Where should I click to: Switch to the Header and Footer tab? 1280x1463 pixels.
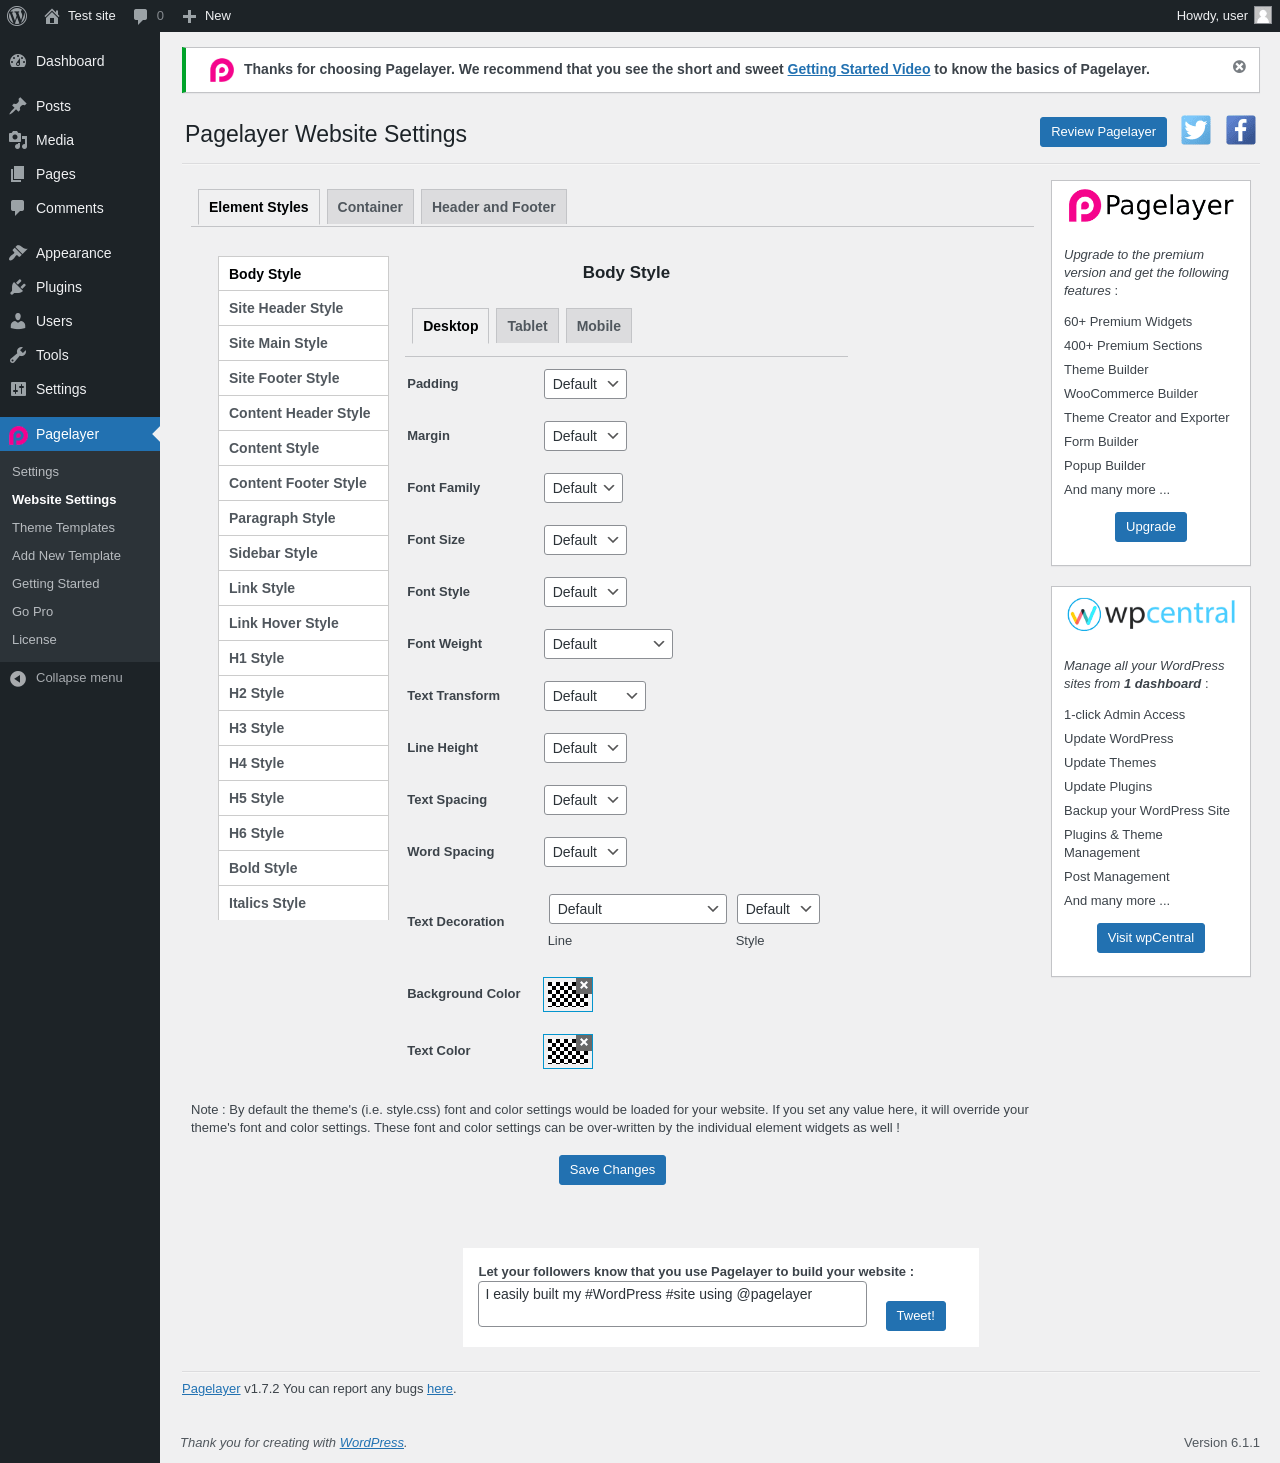(x=494, y=207)
